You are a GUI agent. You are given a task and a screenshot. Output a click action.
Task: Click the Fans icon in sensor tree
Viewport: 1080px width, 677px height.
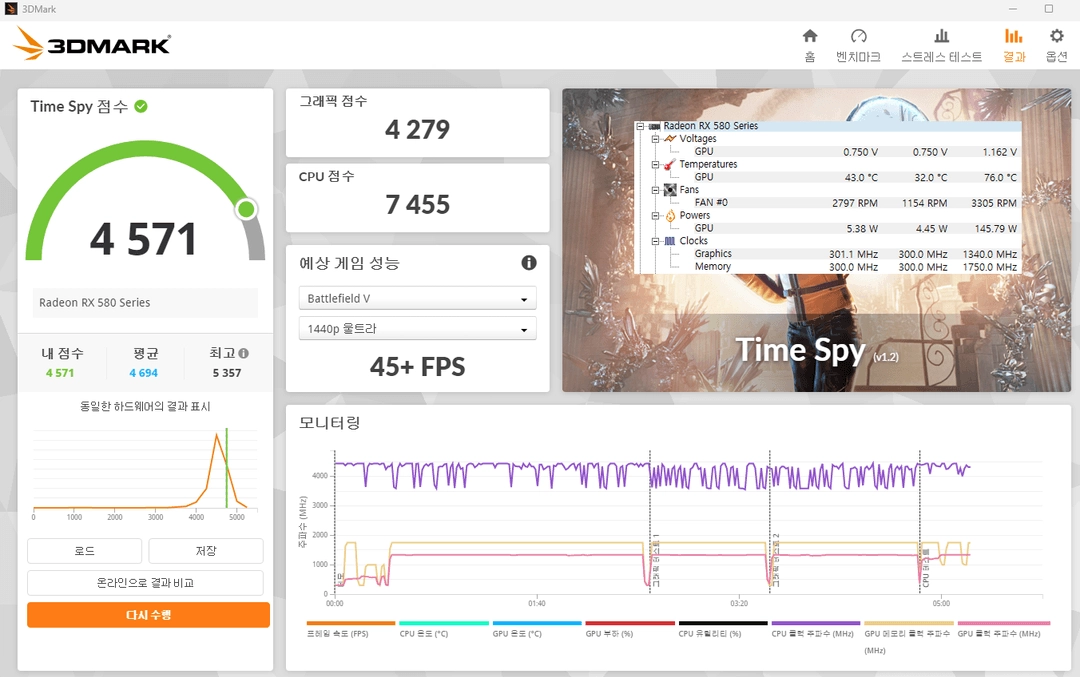[669, 189]
